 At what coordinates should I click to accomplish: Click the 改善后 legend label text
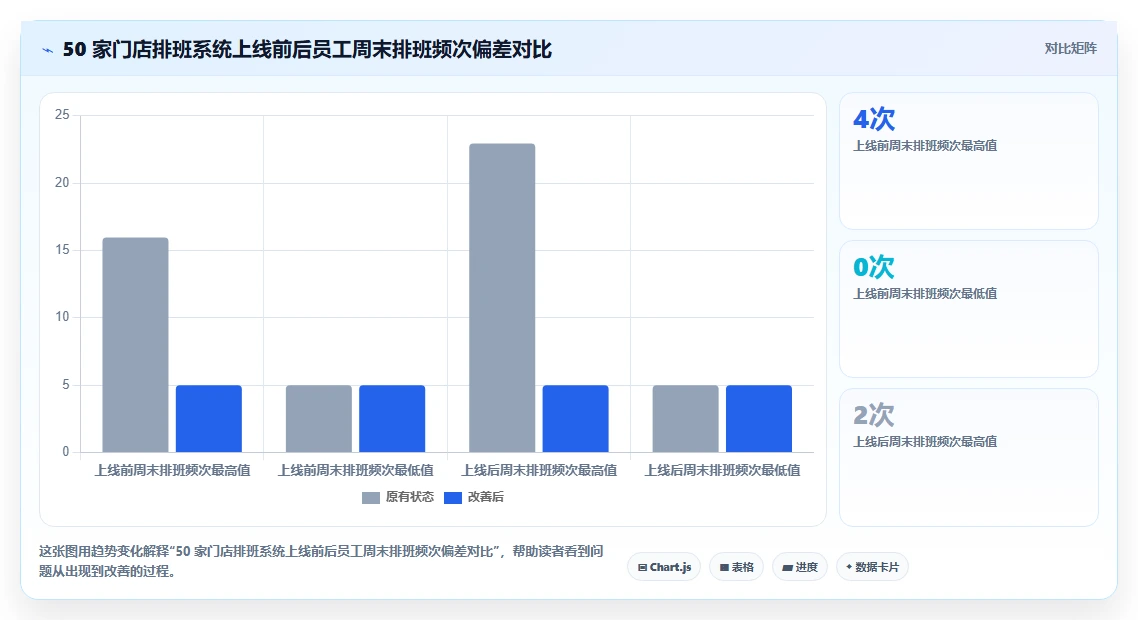point(486,497)
